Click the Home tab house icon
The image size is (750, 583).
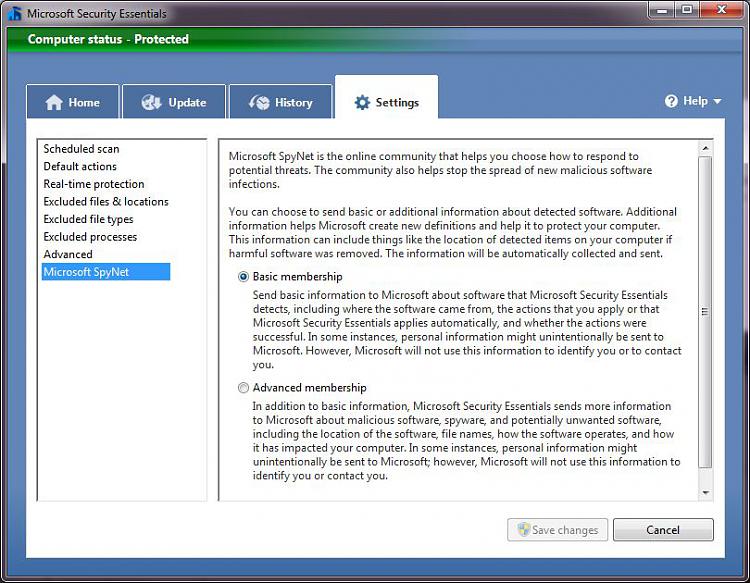pyautogui.click(x=54, y=102)
